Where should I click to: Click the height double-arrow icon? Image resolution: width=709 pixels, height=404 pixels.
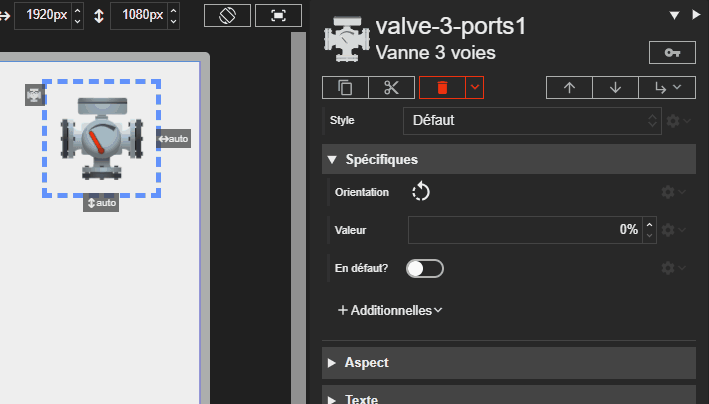(99, 16)
